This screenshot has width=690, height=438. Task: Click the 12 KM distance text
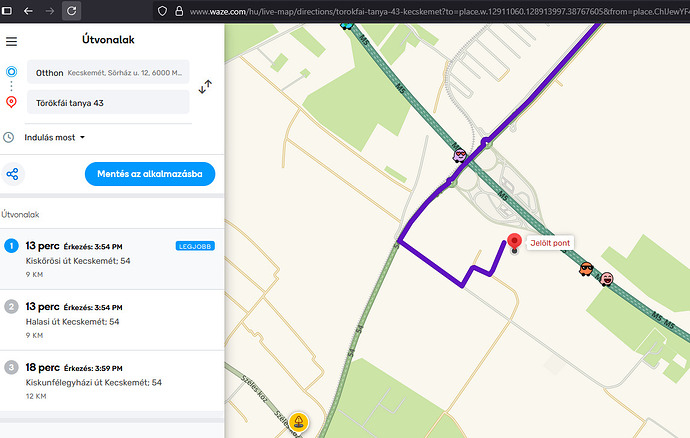[36, 396]
